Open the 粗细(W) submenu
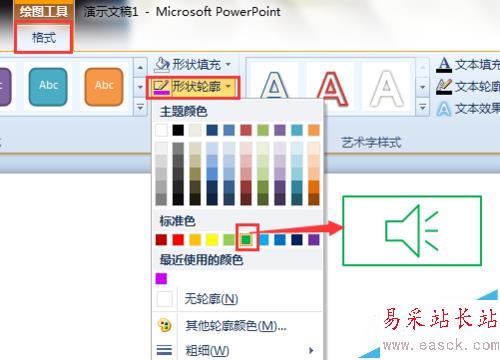 click(x=237, y=350)
